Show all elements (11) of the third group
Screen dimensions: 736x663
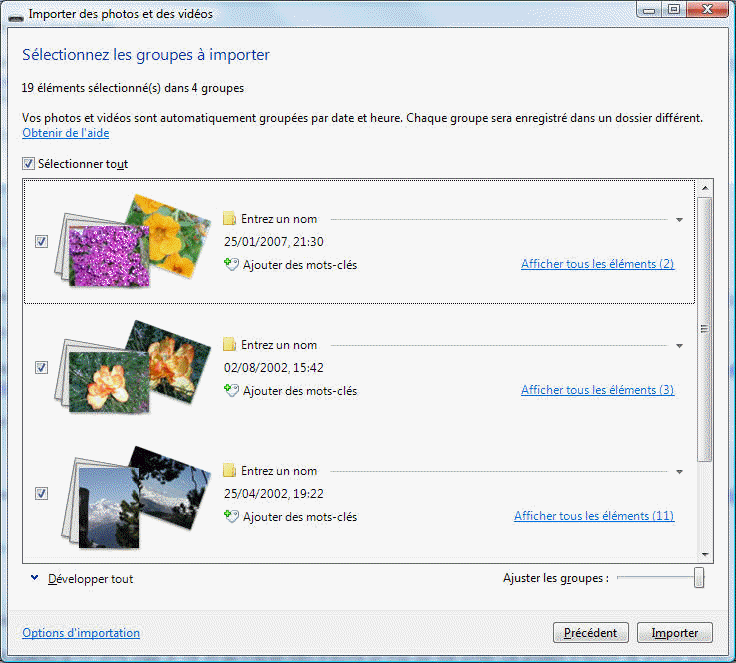pyautogui.click(x=594, y=516)
